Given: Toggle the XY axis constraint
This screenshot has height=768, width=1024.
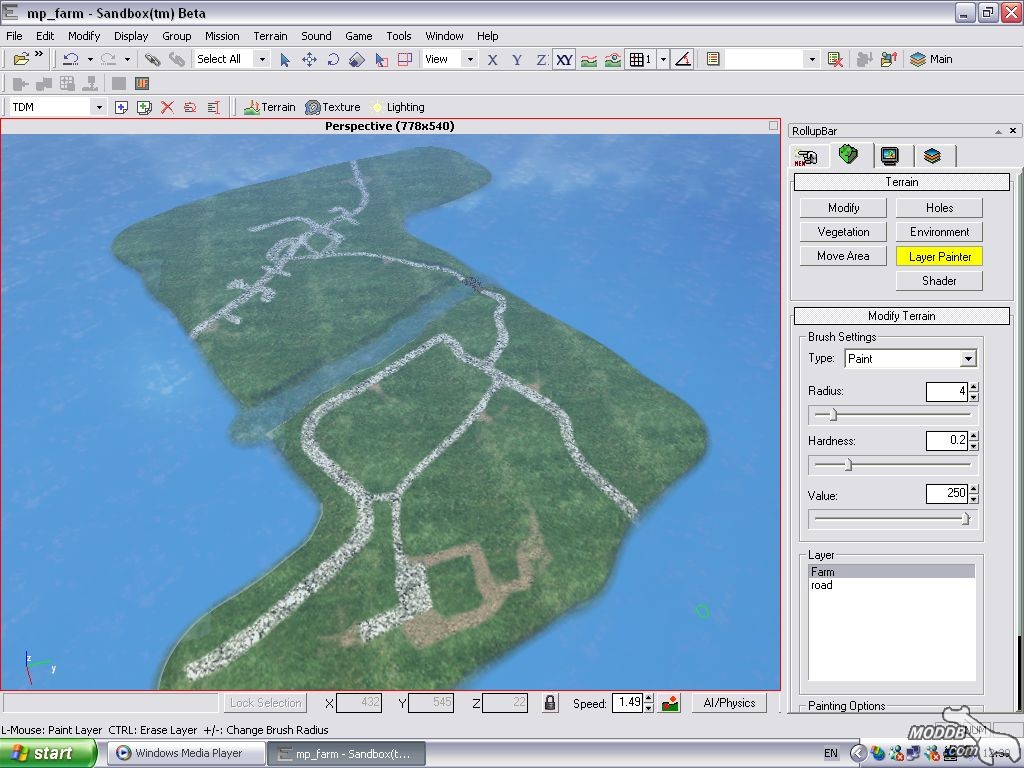Looking at the screenshot, I should (565, 59).
